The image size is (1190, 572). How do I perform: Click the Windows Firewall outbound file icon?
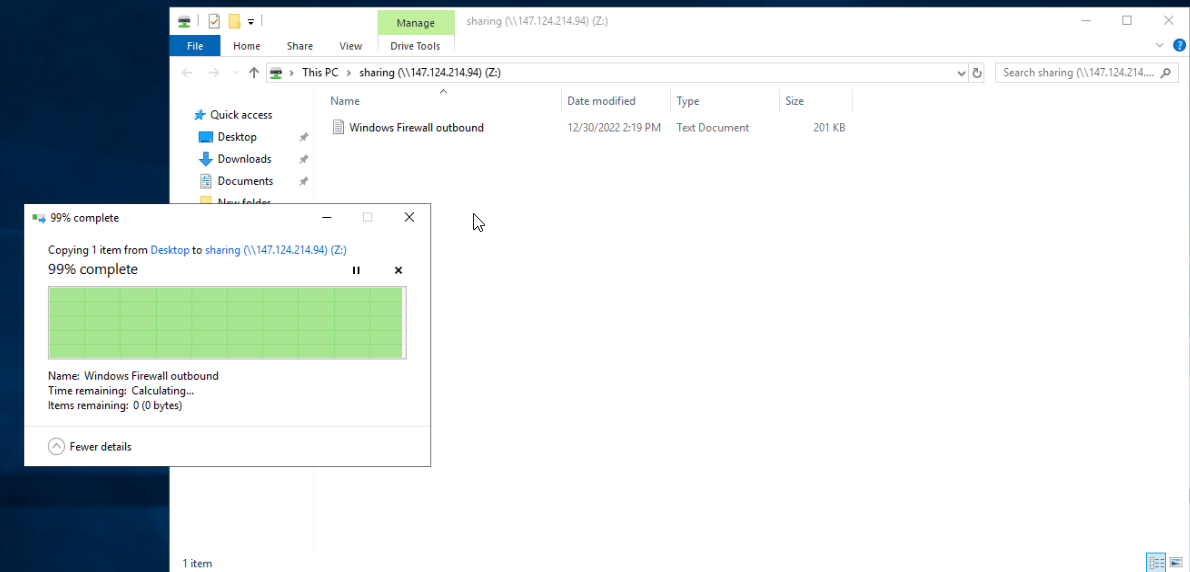click(339, 128)
